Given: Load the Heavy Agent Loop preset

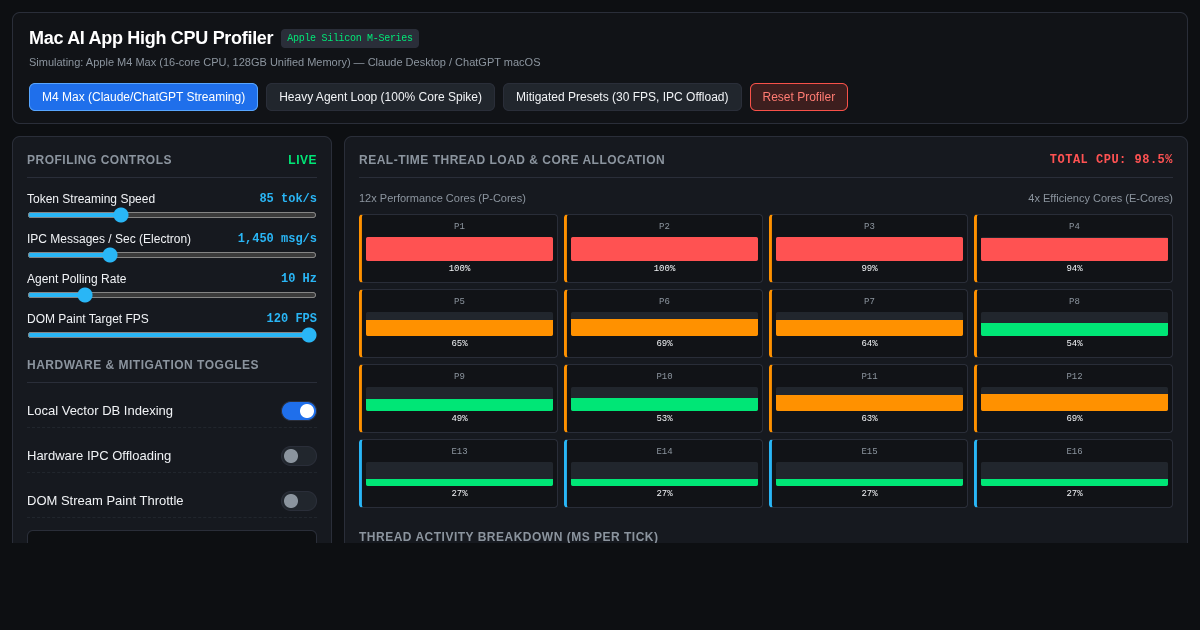Looking at the screenshot, I should pos(380,97).
